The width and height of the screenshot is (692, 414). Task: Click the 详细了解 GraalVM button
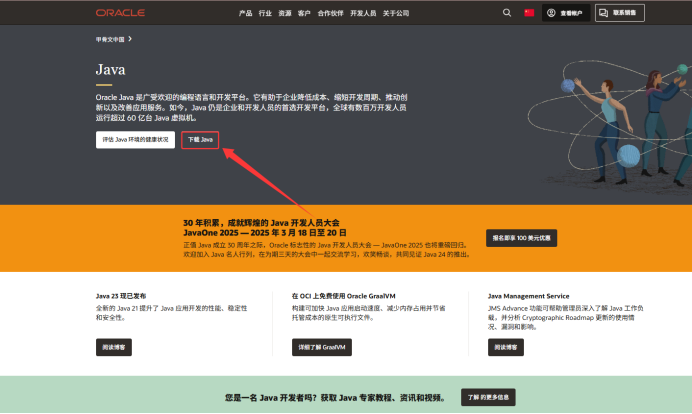click(x=322, y=347)
